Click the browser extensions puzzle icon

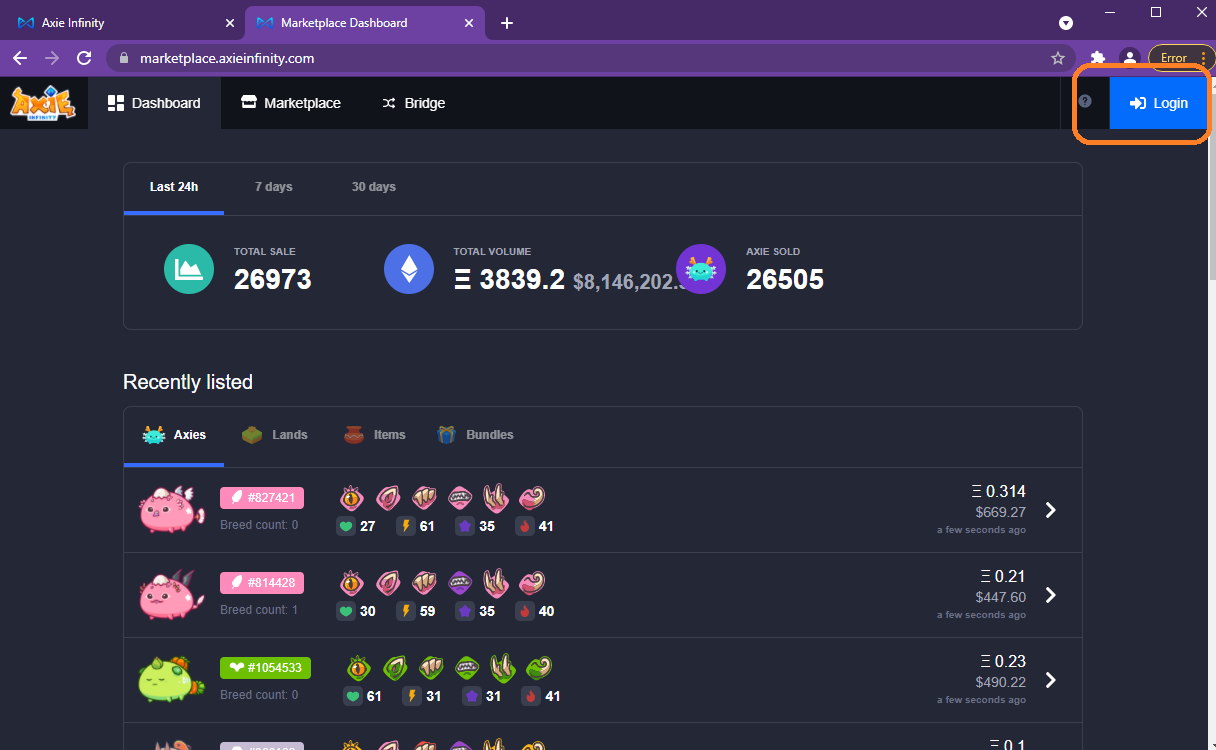tap(1098, 58)
